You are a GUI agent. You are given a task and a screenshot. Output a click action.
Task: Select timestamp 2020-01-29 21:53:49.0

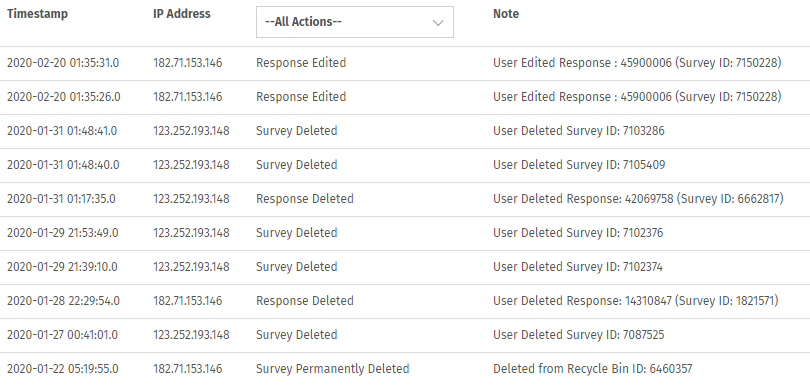[x=63, y=234]
